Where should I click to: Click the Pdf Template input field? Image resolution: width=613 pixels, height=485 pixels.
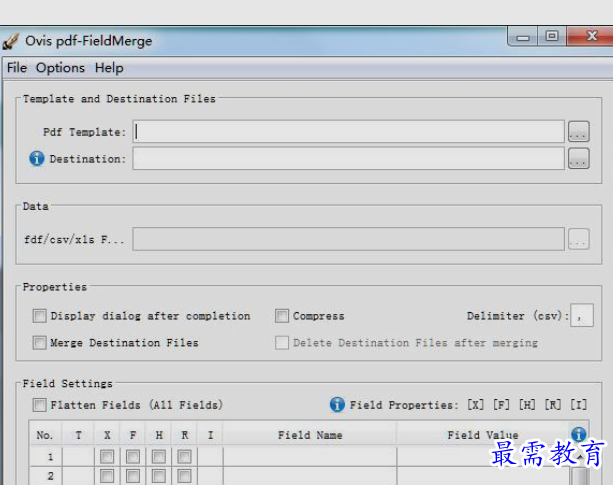click(348, 131)
